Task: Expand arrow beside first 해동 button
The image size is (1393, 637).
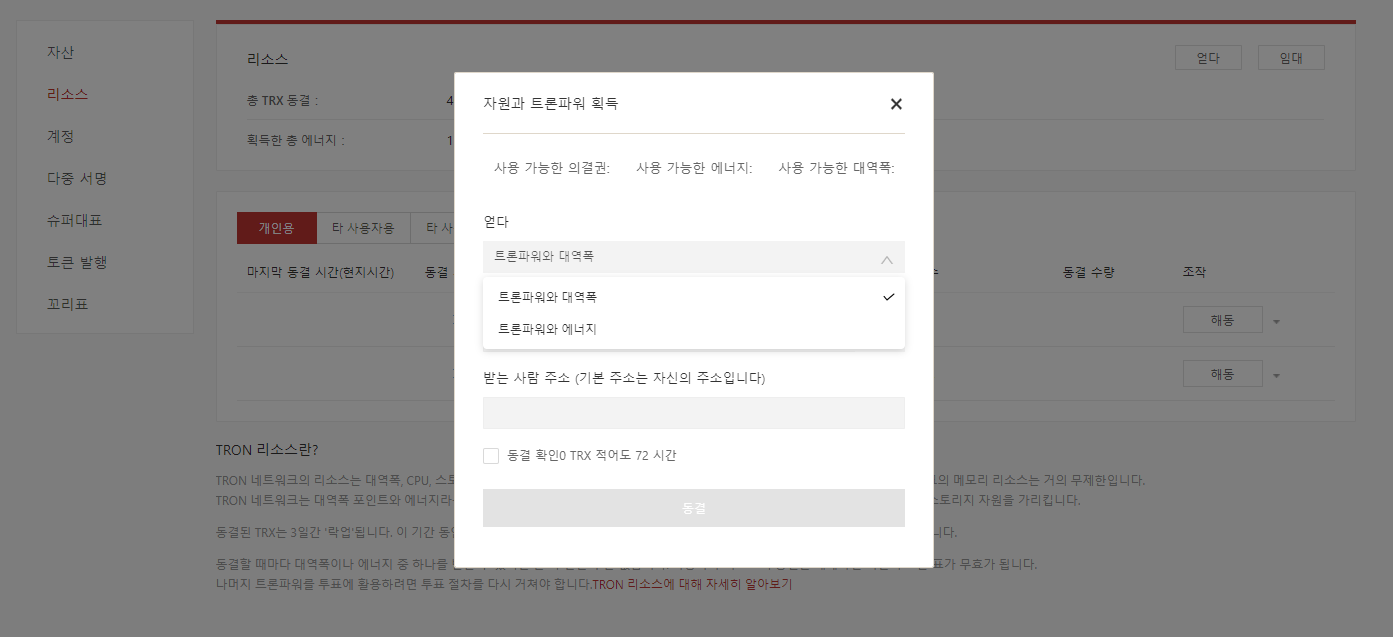Action: click(x=1276, y=322)
